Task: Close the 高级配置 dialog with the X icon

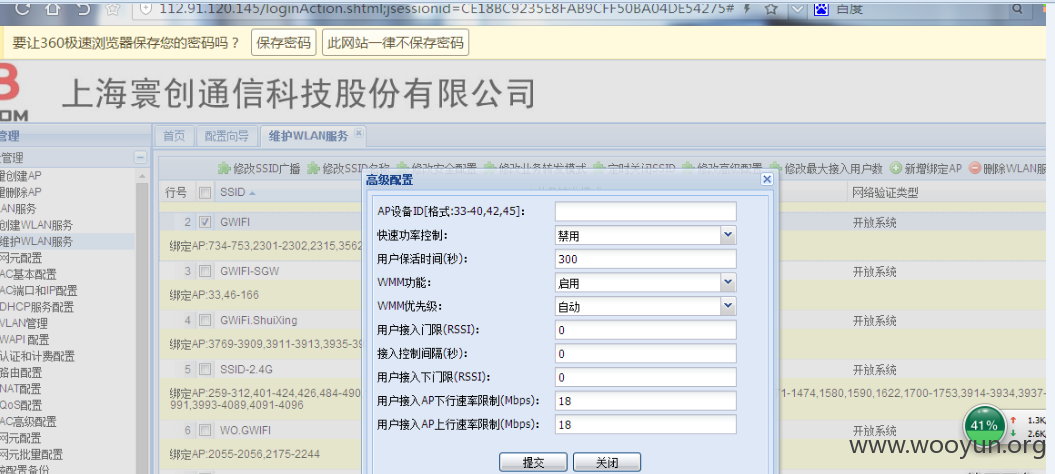Action: [766, 180]
